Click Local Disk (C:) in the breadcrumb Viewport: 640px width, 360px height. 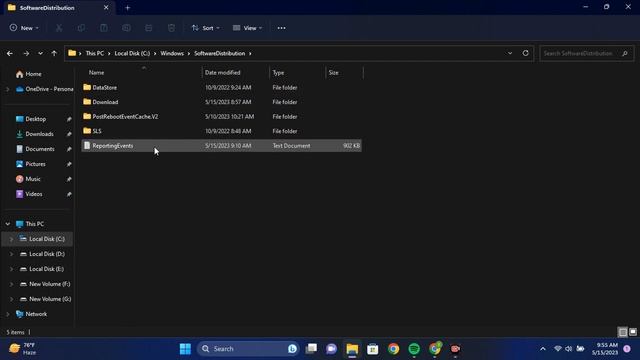132,53
